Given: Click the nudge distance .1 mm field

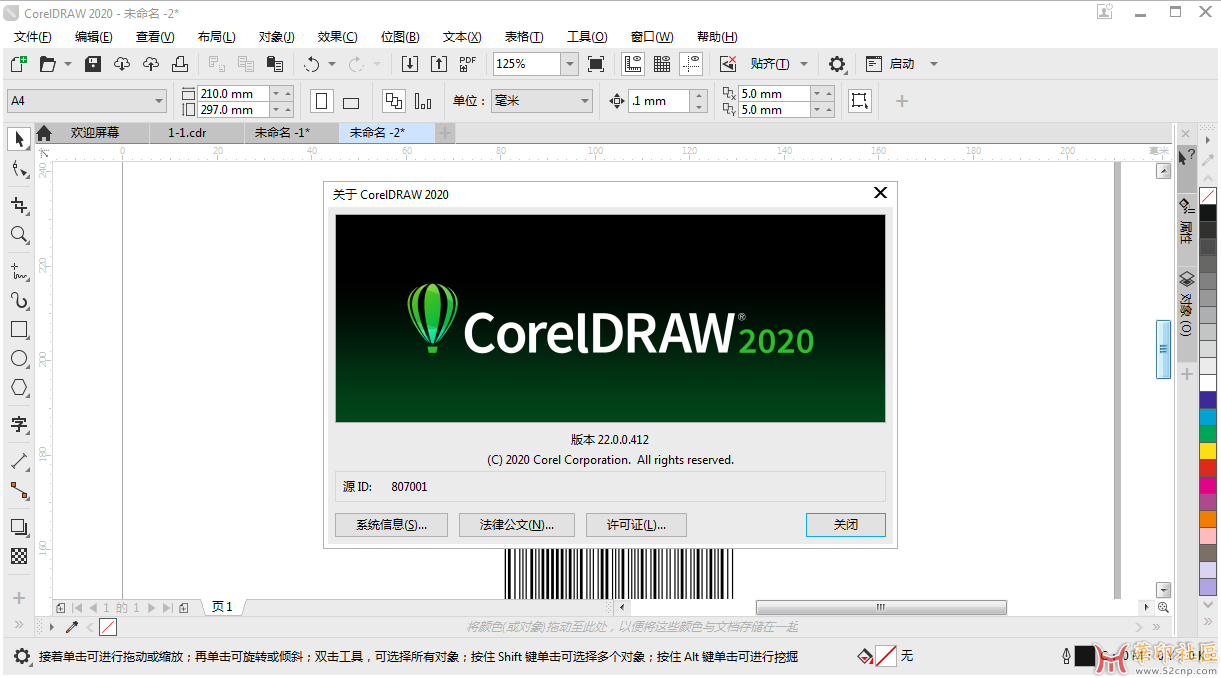Looking at the screenshot, I should coord(660,101).
